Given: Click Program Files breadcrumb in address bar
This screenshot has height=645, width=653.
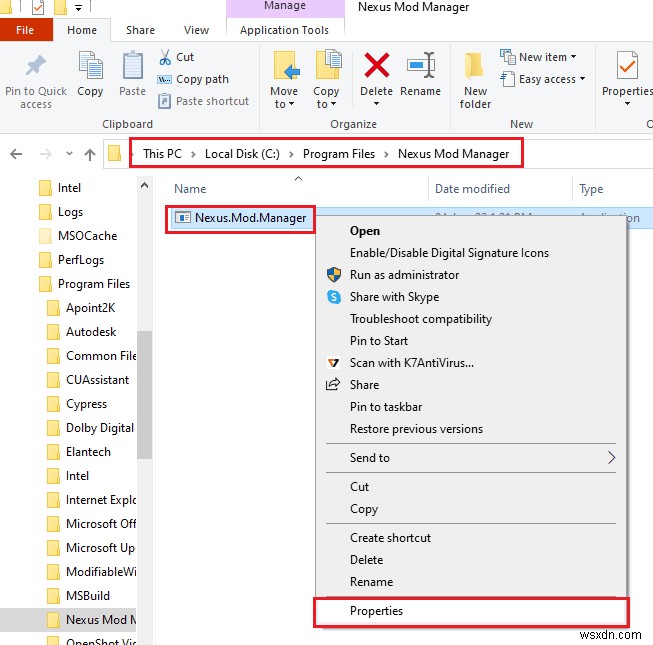Looking at the screenshot, I should click(x=339, y=154).
